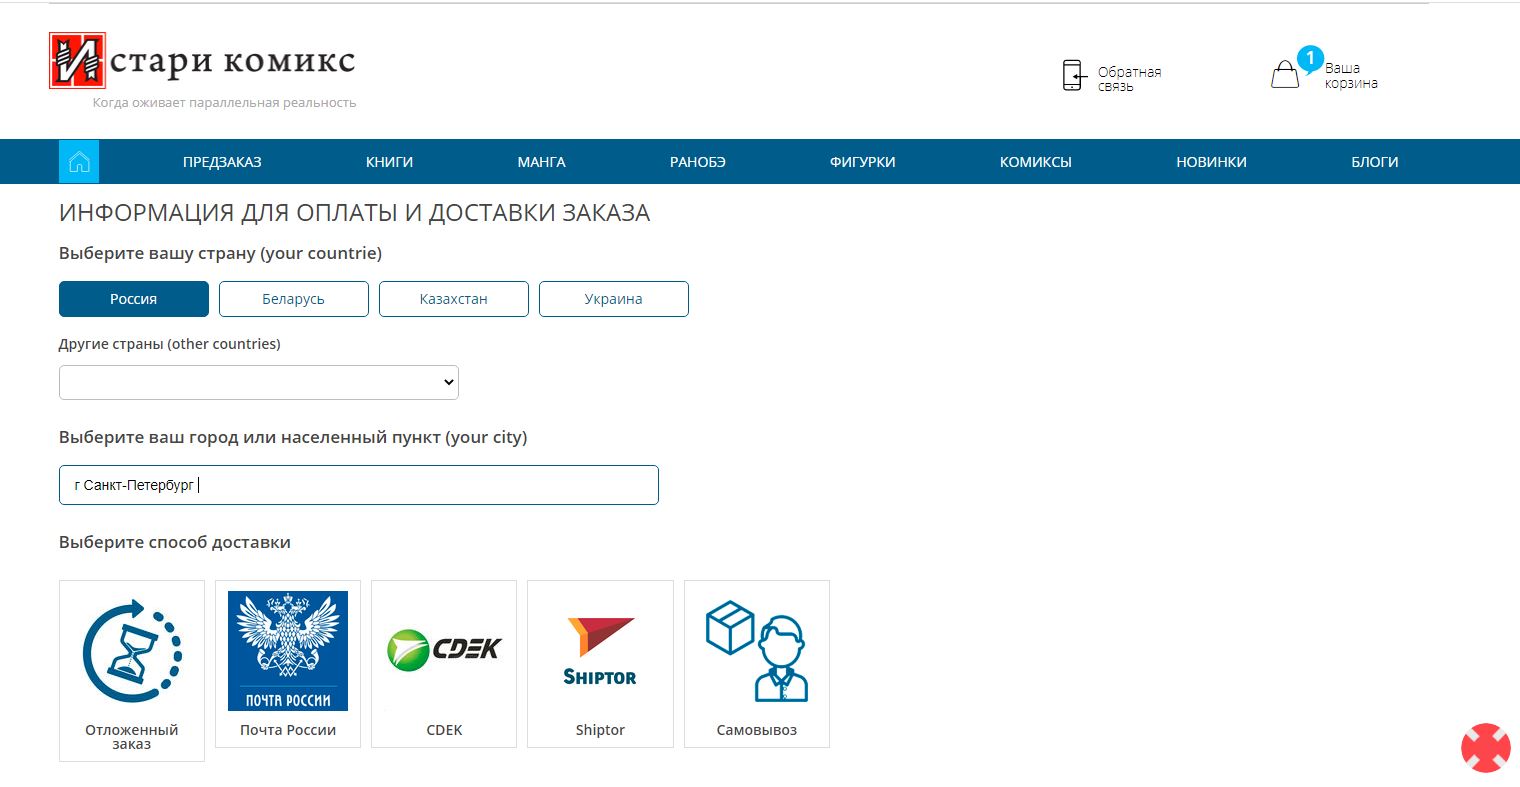
Task: Click the Обратная связь phone icon
Action: click(1073, 75)
